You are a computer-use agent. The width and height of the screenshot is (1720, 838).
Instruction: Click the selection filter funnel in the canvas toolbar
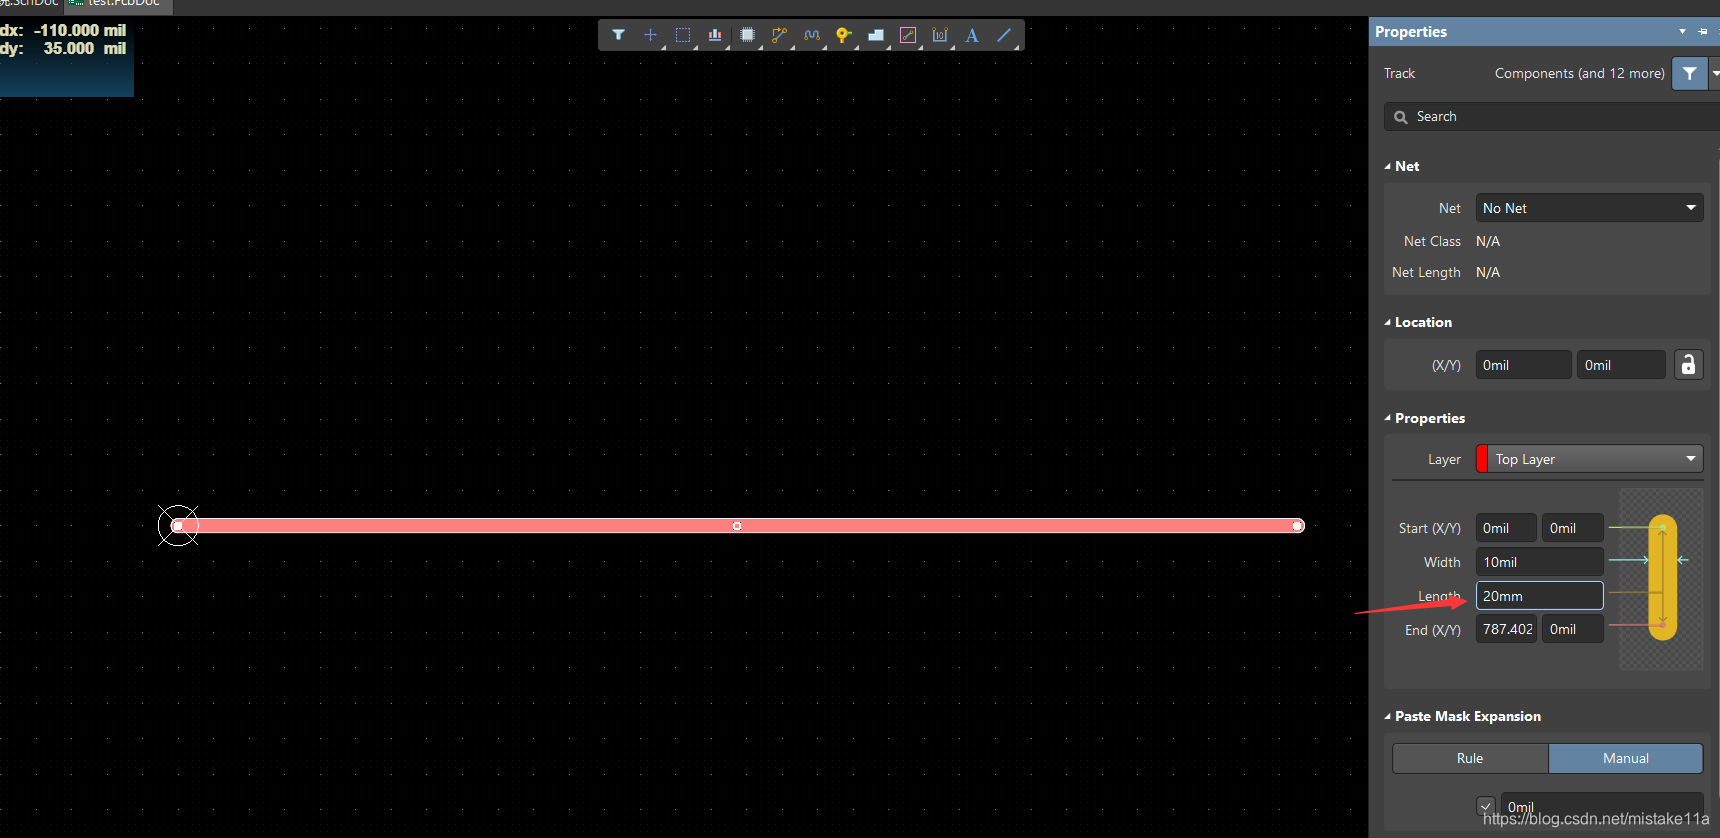click(619, 35)
